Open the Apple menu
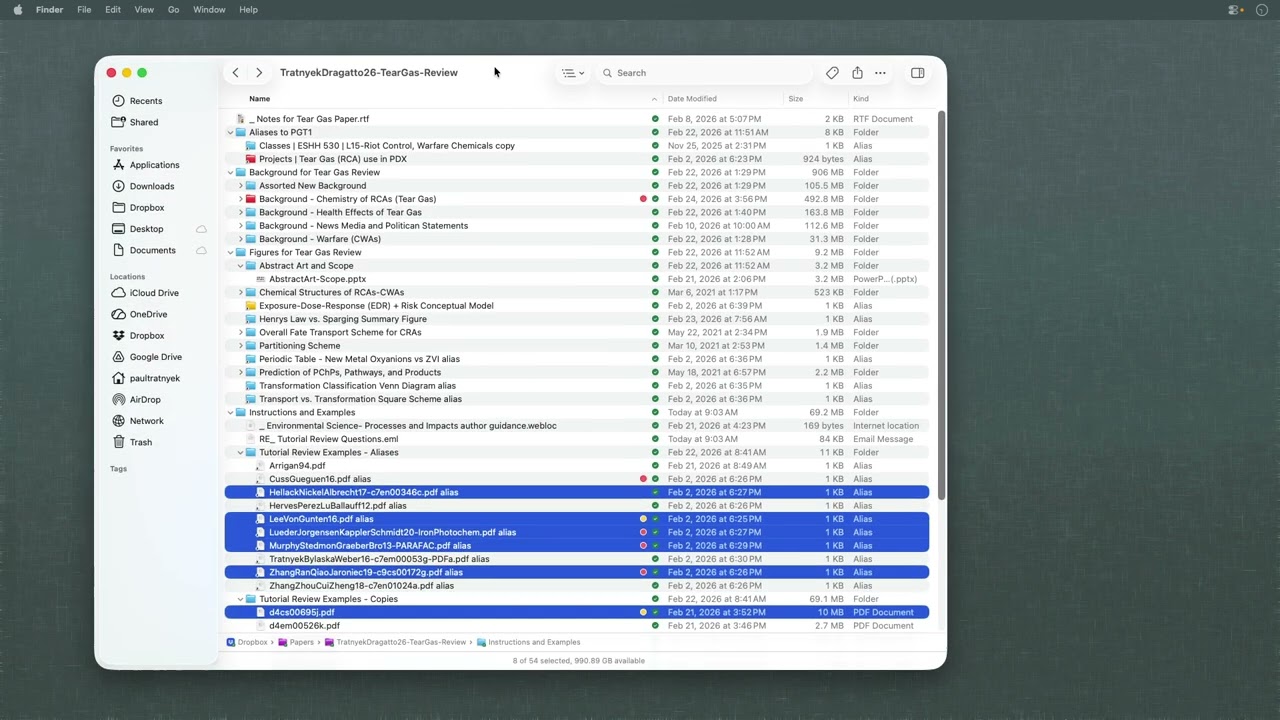 [x=17, y=10]
